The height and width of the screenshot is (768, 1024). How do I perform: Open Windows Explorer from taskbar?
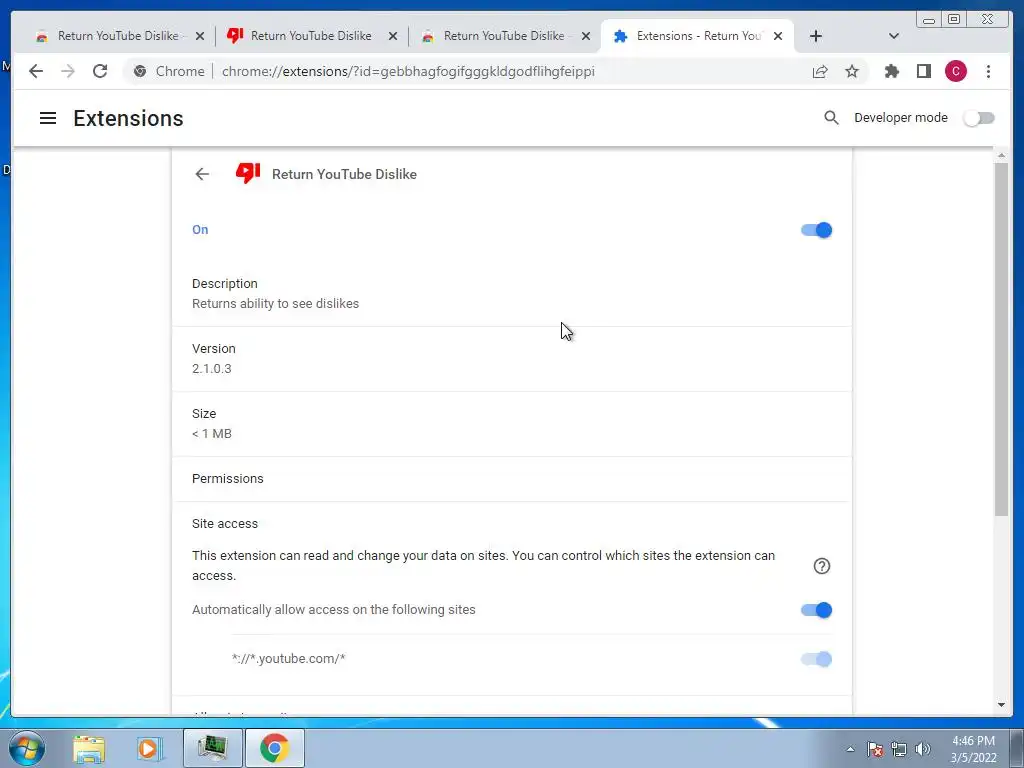89,748
